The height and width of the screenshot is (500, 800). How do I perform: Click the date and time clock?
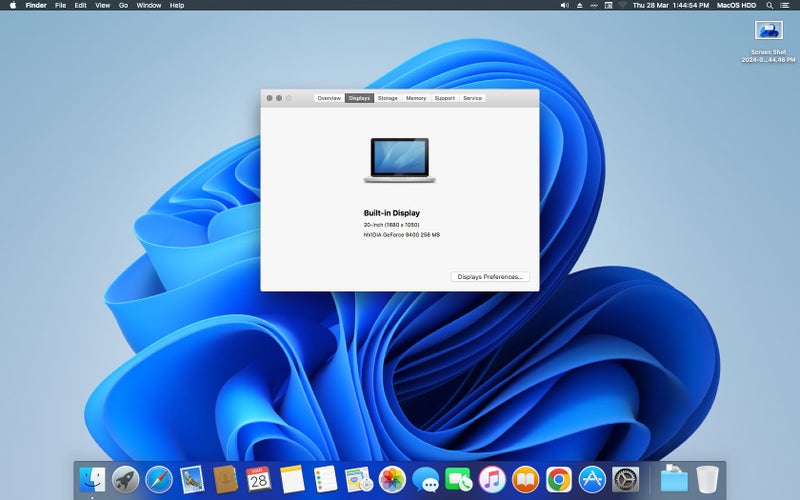pos(670,5)
